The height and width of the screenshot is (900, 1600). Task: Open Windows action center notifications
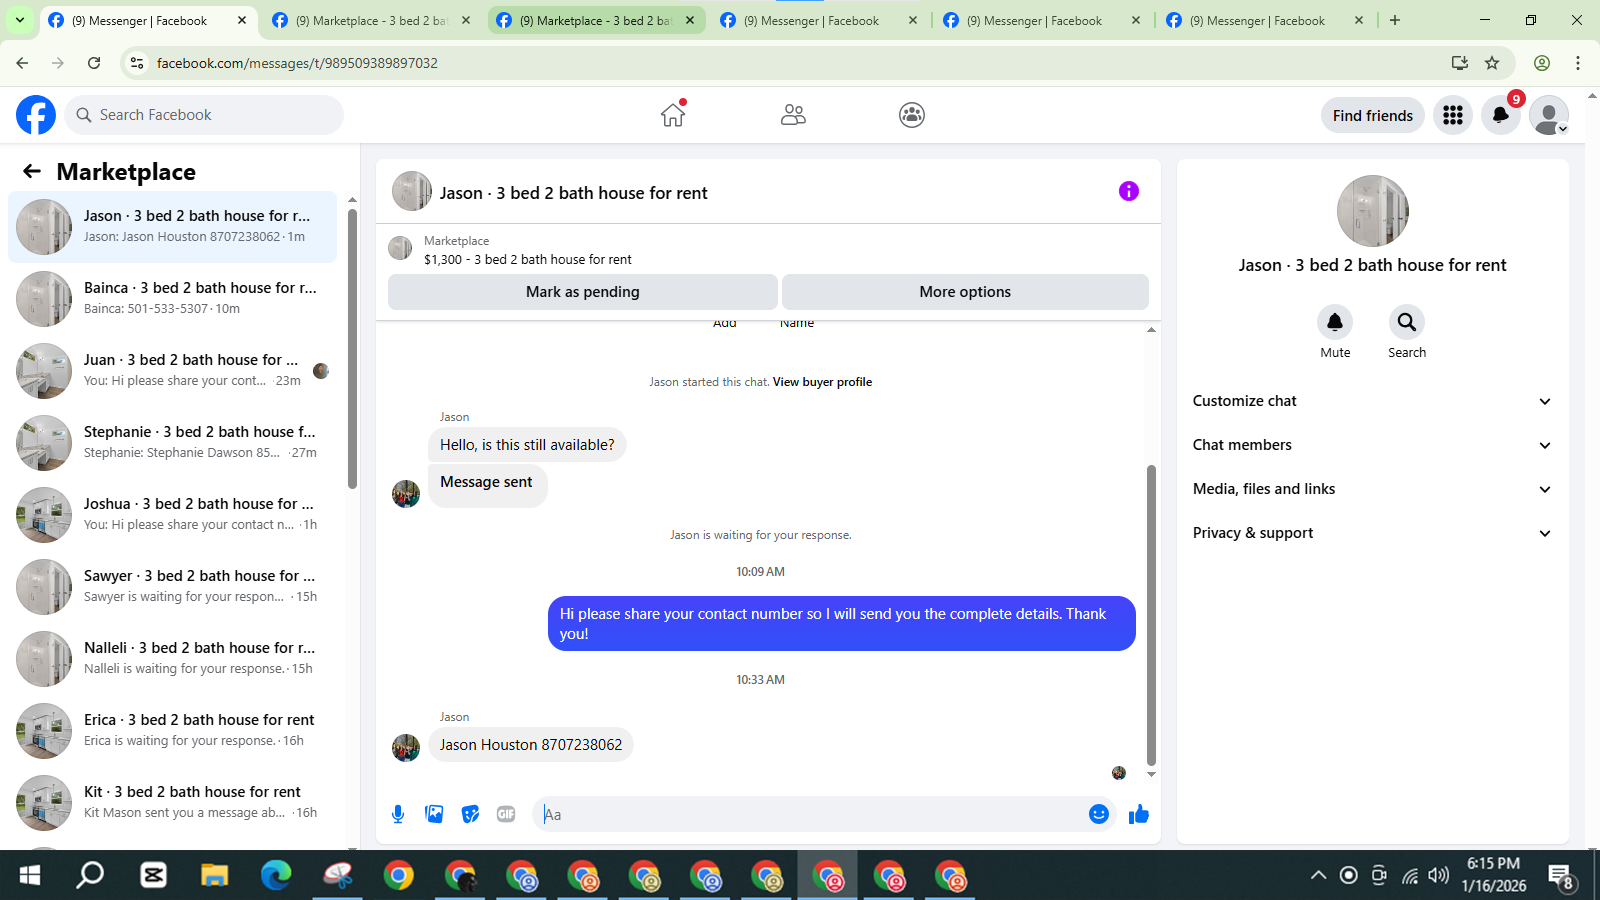pos(1562,876)
